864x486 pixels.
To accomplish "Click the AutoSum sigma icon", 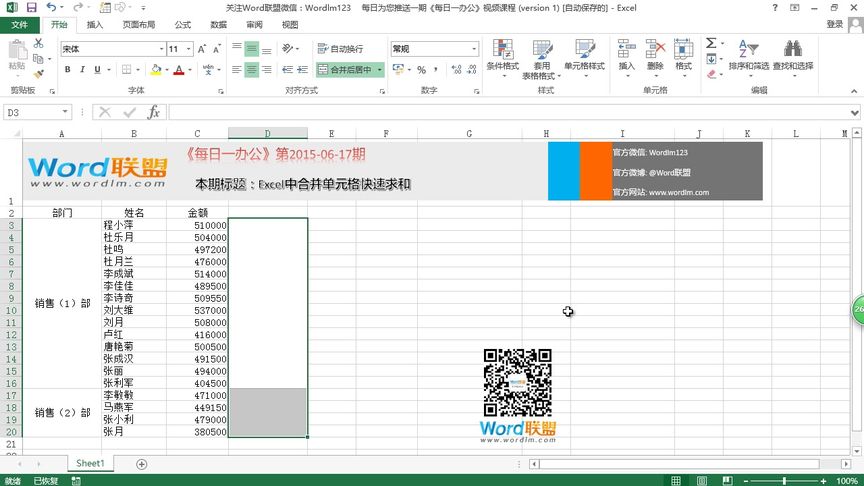I will coord(711,43).
